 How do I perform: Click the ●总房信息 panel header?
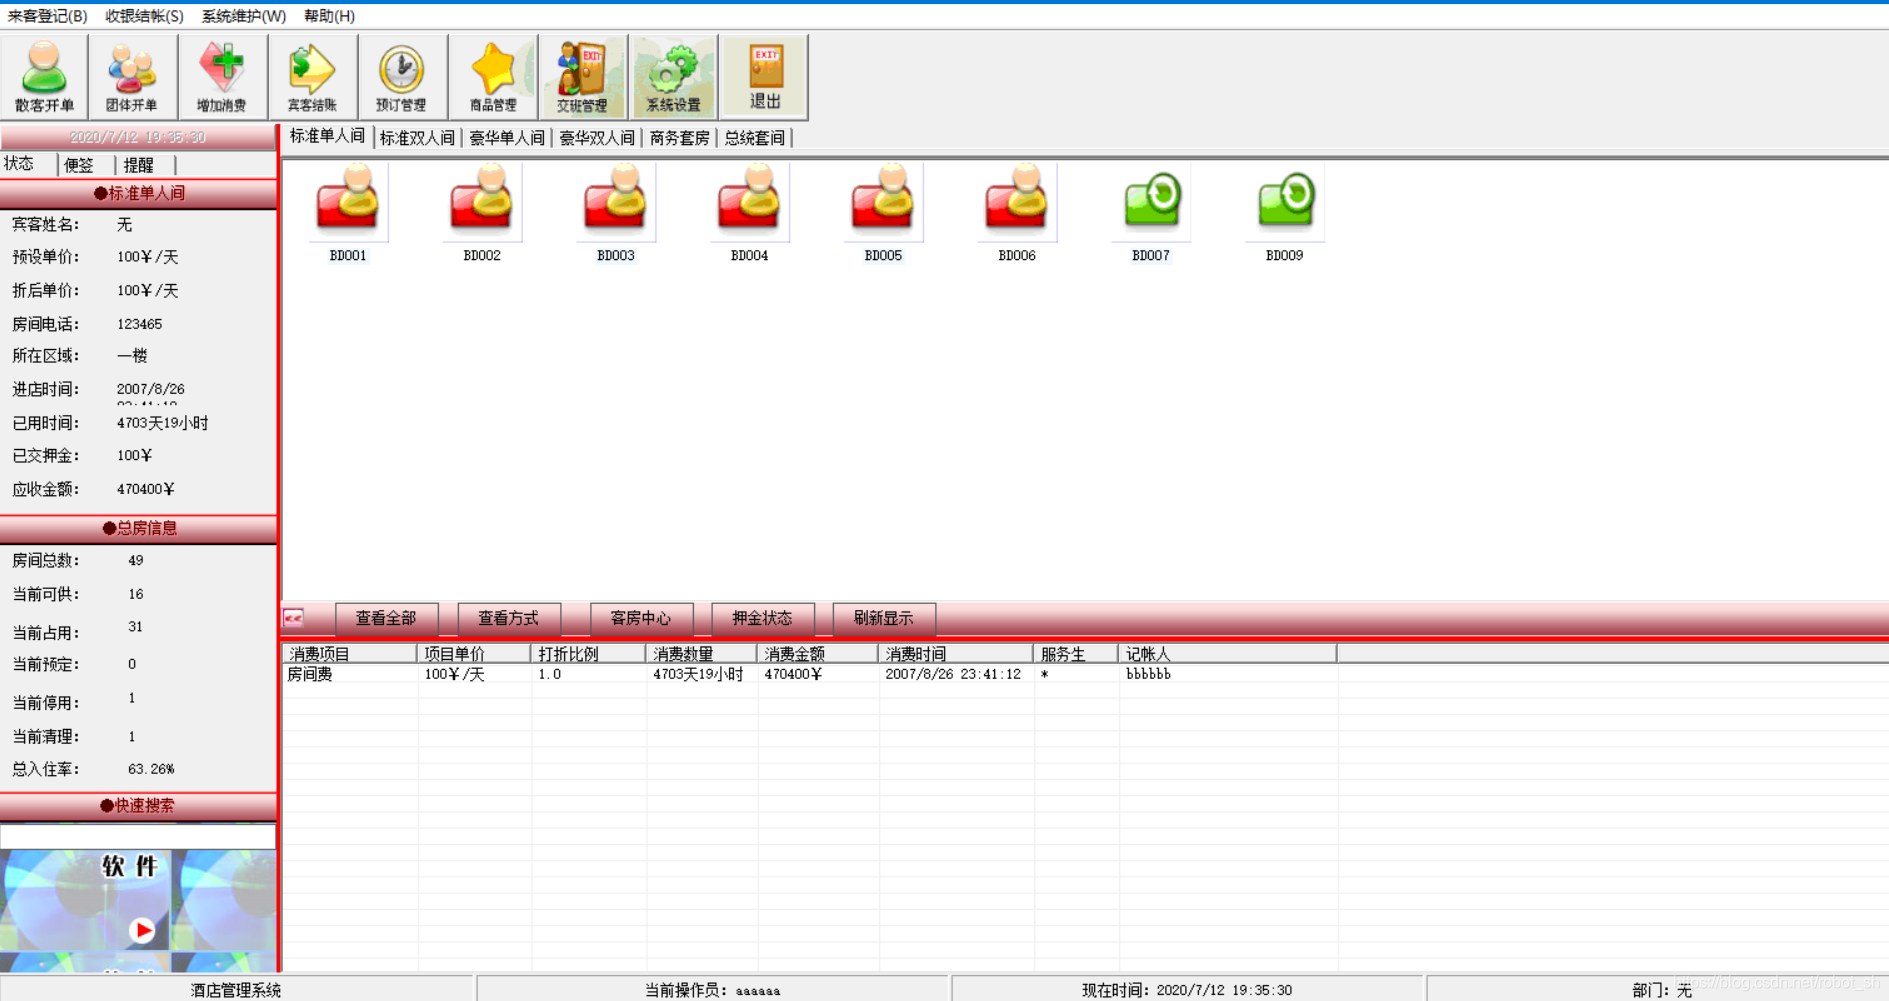click(x=138, y=528)
